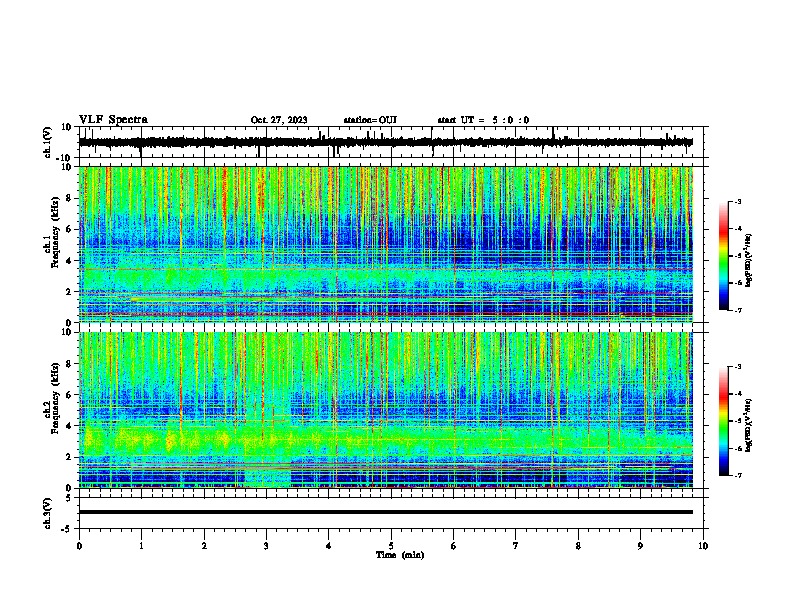Image resolution: width=792 pixels, height=612 pixels.
Task: Click the ch.1 frequency tick label "8"
Action: [69, 198]
